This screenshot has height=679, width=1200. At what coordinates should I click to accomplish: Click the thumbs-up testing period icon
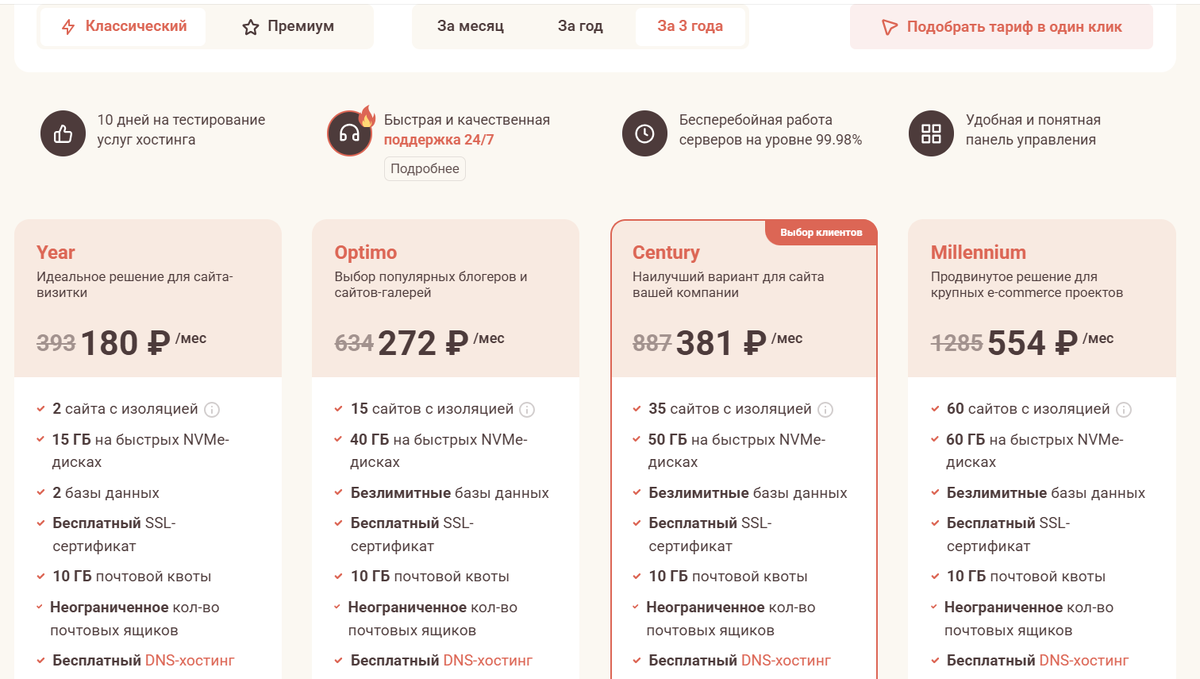63,133
